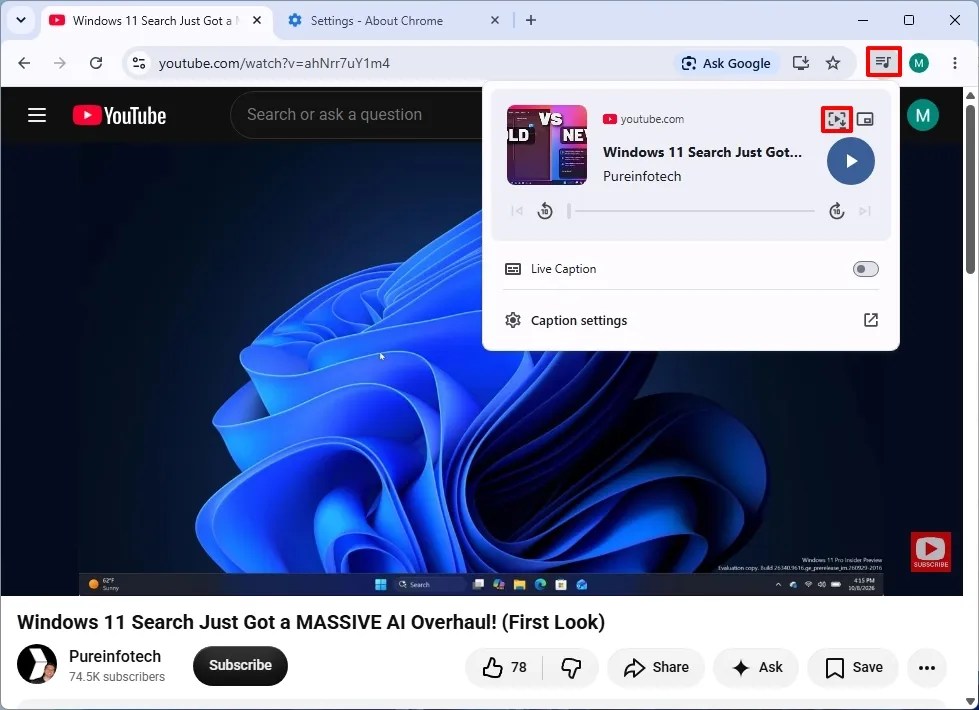Open the Pureinfotech channel avatar
979x710 pixels.
pos(37,664)
